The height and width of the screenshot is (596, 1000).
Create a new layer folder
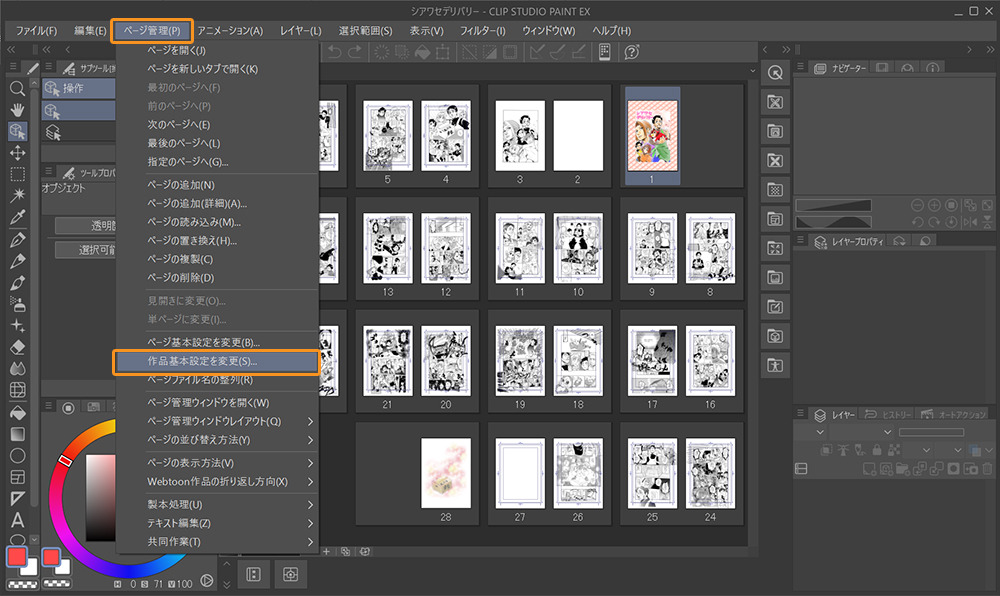pyautogui.click(x=902, y=469)
